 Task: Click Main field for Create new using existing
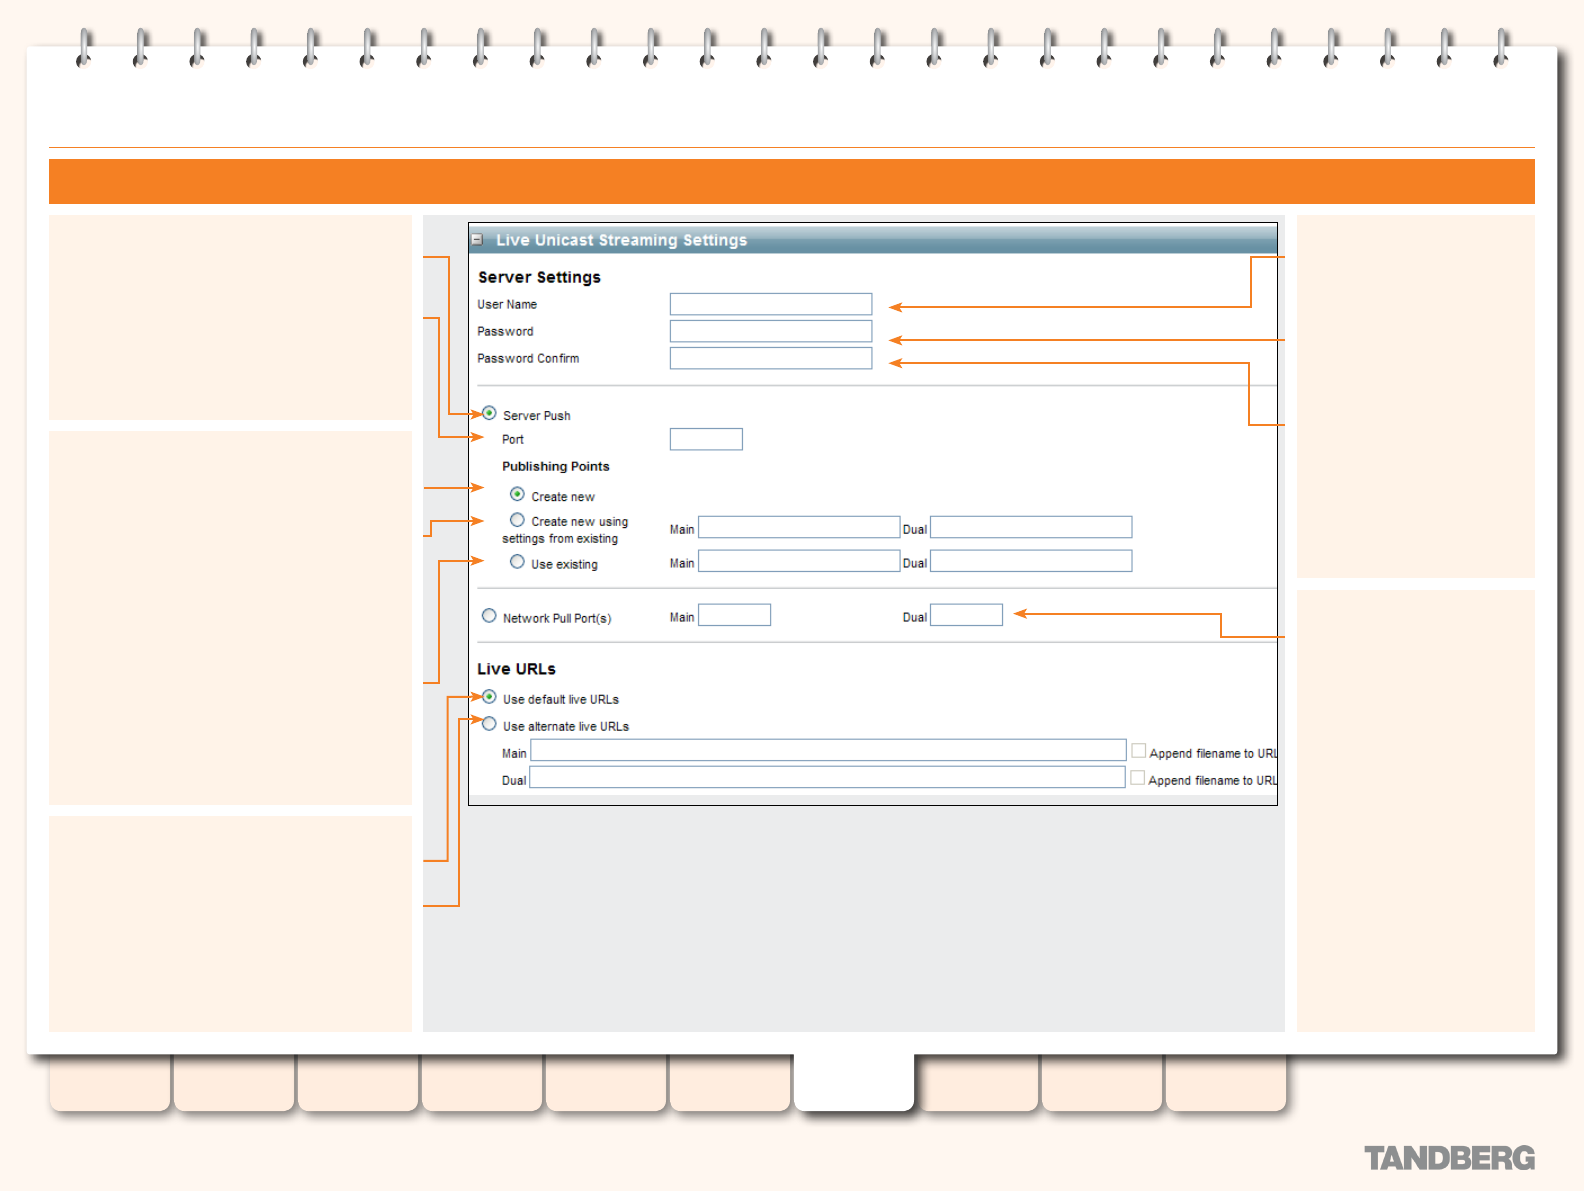(799, 527)
